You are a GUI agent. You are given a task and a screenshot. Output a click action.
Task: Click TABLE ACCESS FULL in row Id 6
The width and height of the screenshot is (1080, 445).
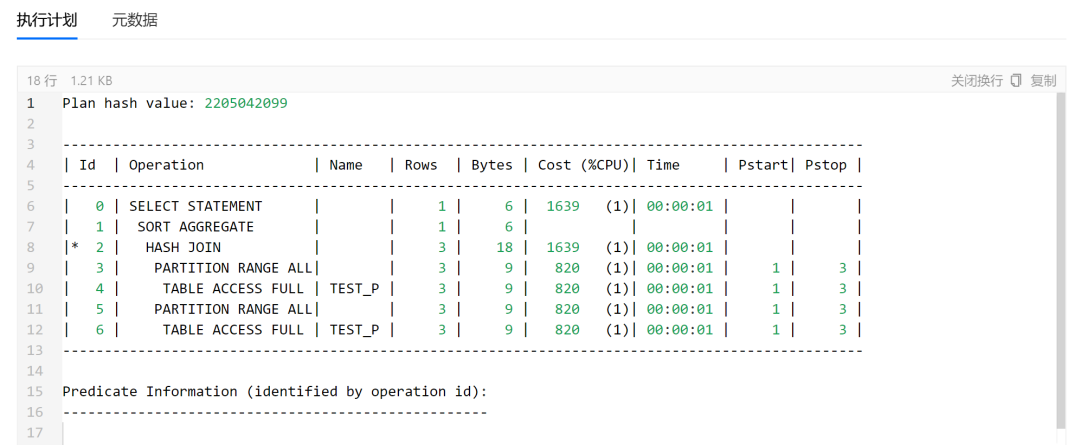click(x=233, y=330)
